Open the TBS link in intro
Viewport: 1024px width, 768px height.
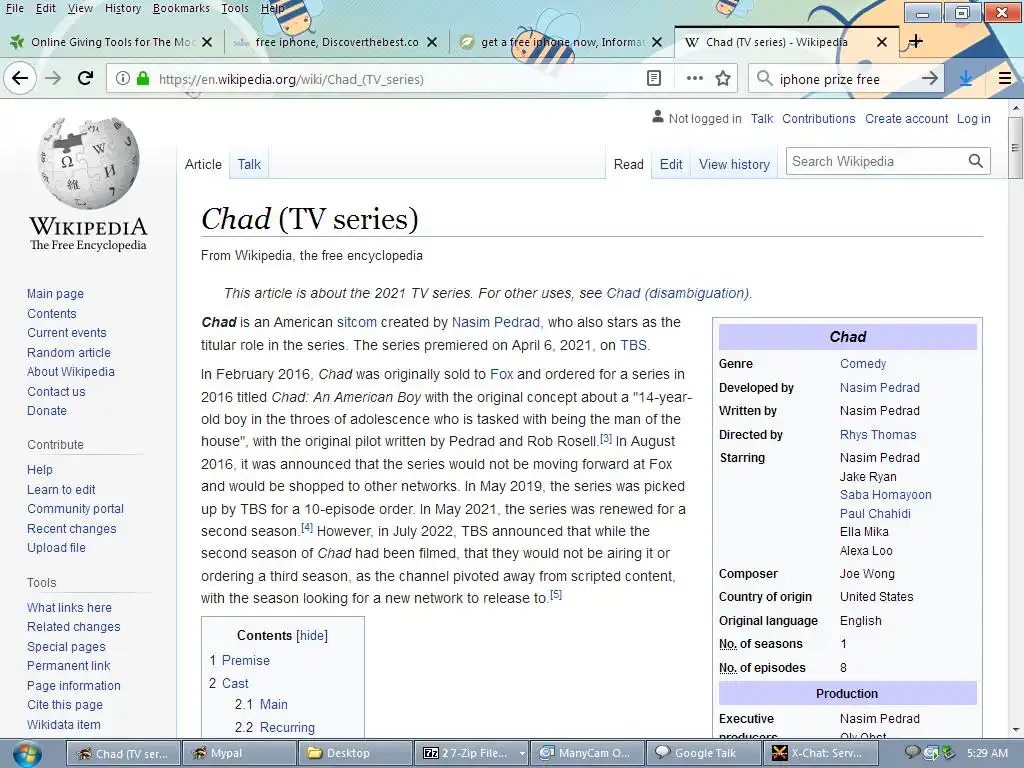coord(633,345)
